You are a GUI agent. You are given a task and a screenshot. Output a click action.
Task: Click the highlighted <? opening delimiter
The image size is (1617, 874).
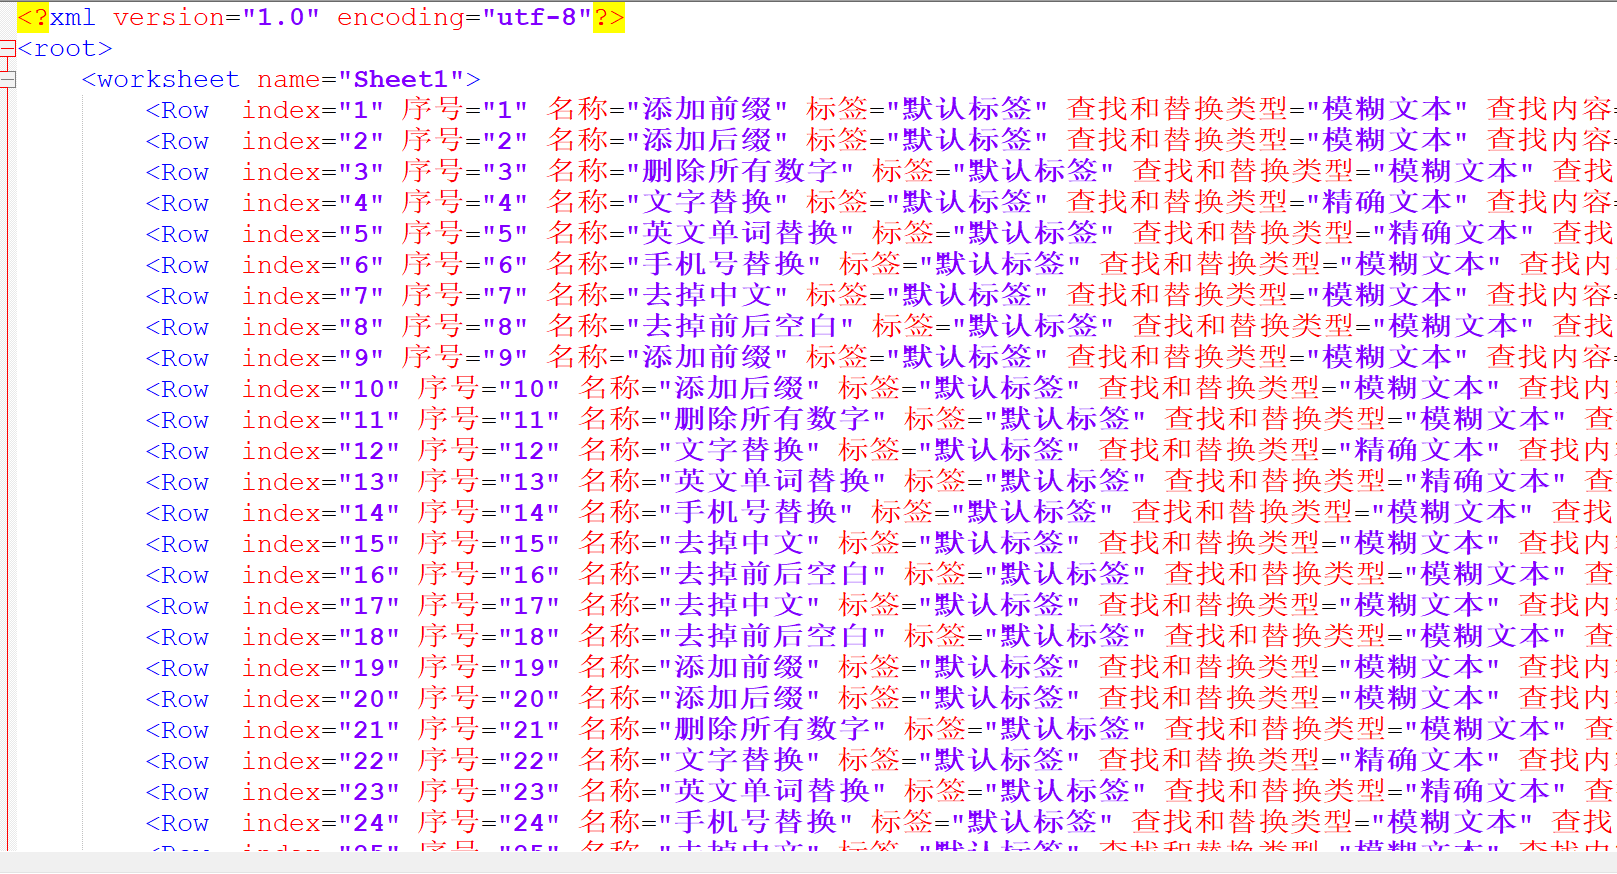coord(33,18)
